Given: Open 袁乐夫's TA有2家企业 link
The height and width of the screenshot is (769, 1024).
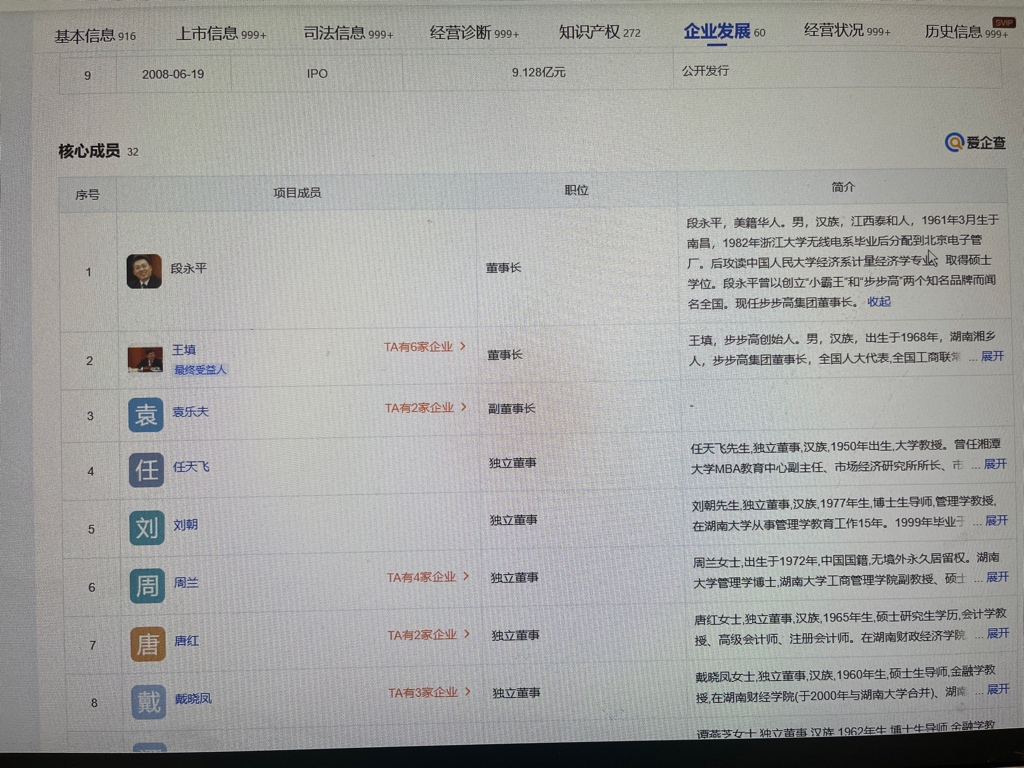Looking at the screenshot, I should click(x=425, y=408).
